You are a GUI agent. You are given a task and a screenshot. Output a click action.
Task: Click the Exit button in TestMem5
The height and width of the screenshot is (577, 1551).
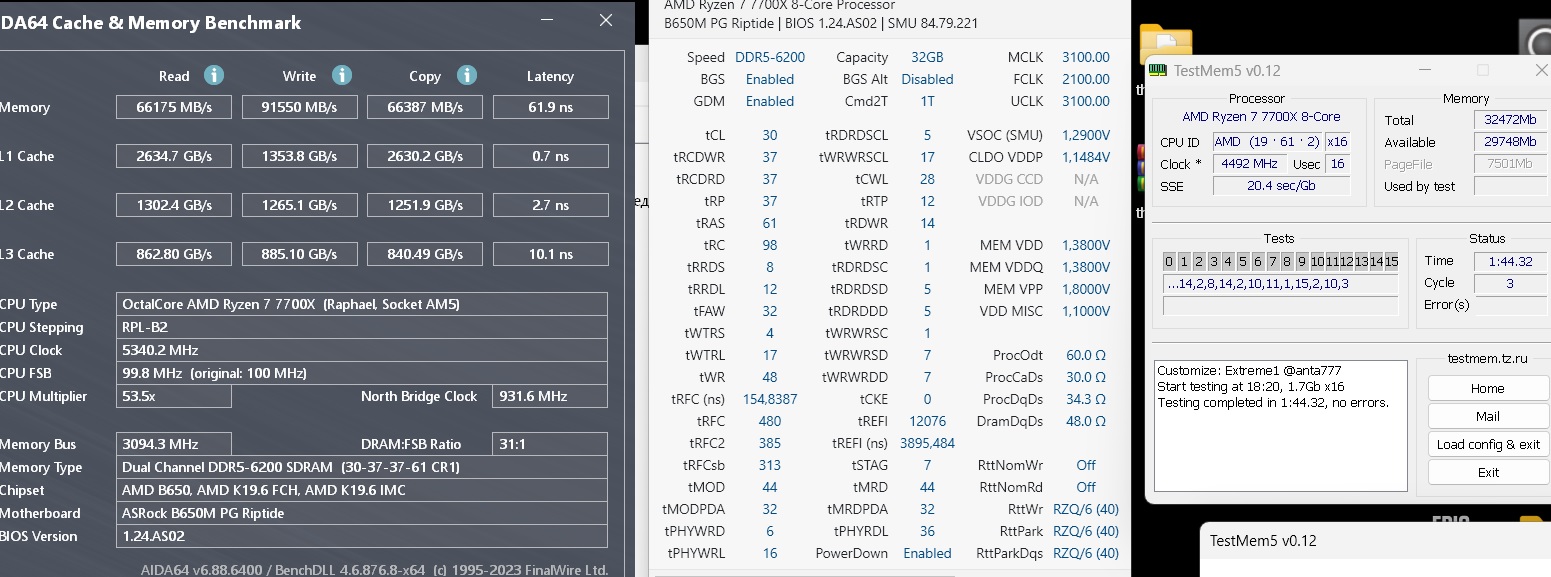tap(1487, 472)
